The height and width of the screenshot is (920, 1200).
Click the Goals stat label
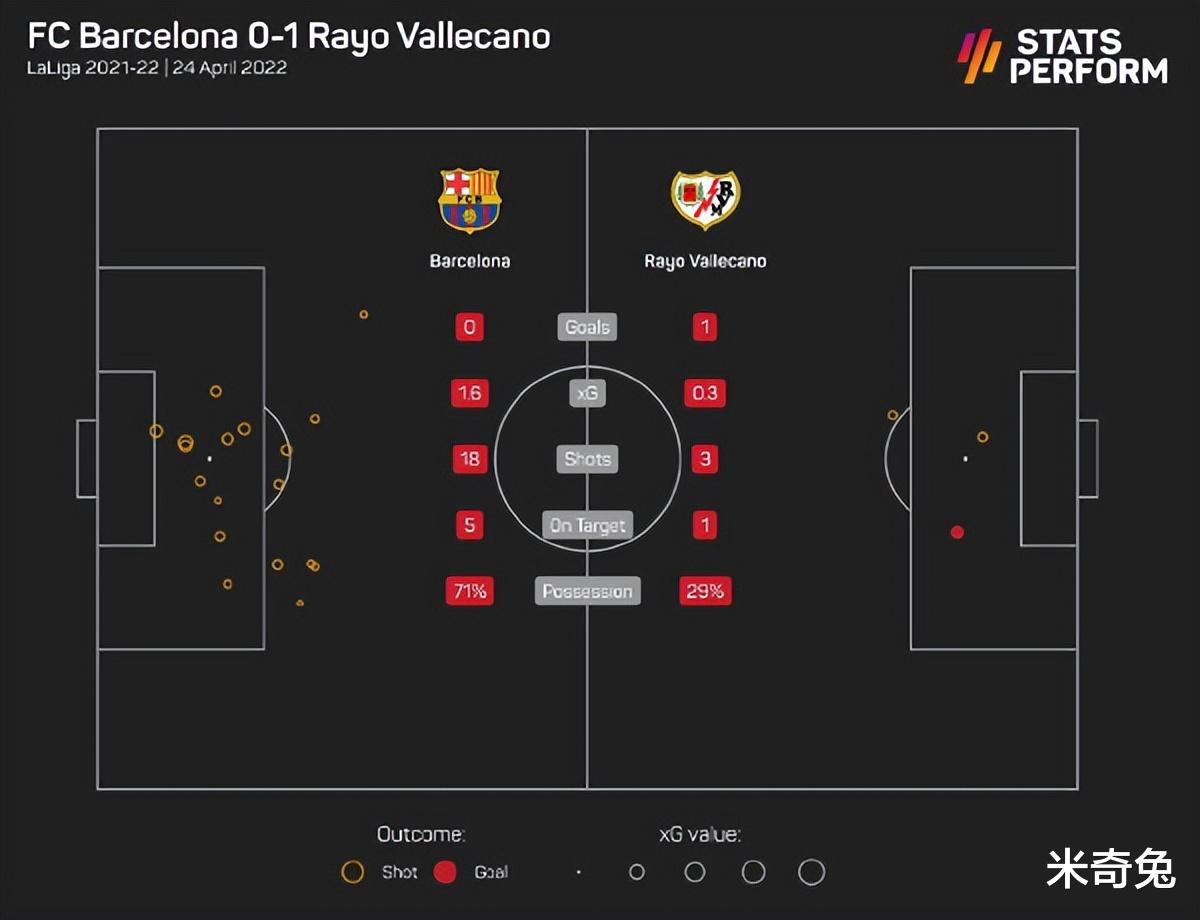587,327
